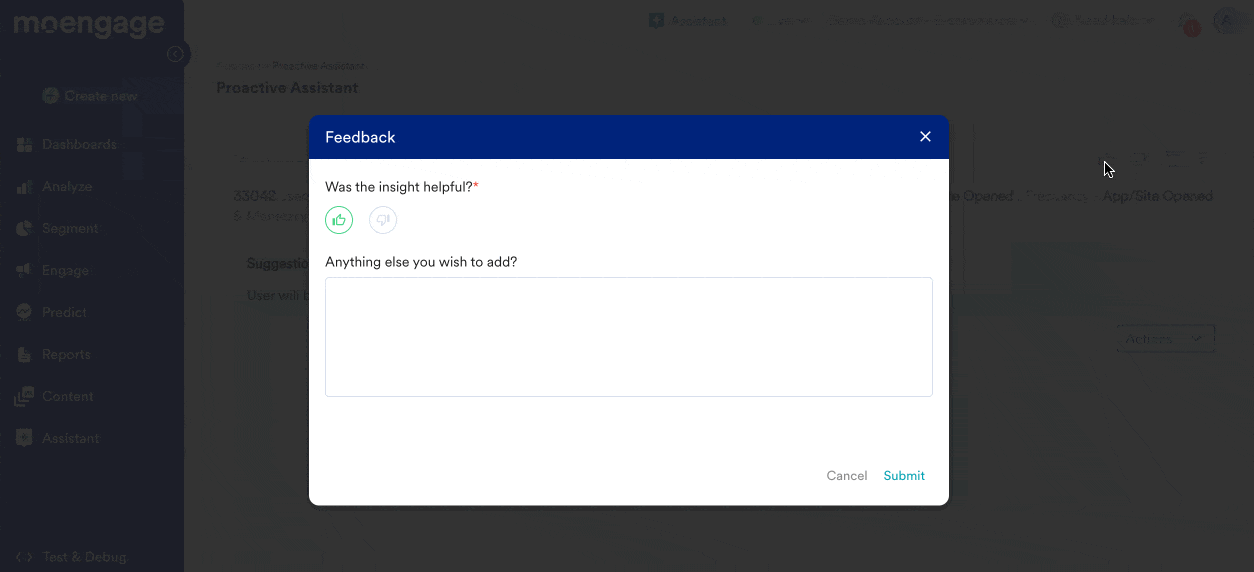Close the Feedback dialog
This screenshot has width=1254, height=572.
click(925, 137)
